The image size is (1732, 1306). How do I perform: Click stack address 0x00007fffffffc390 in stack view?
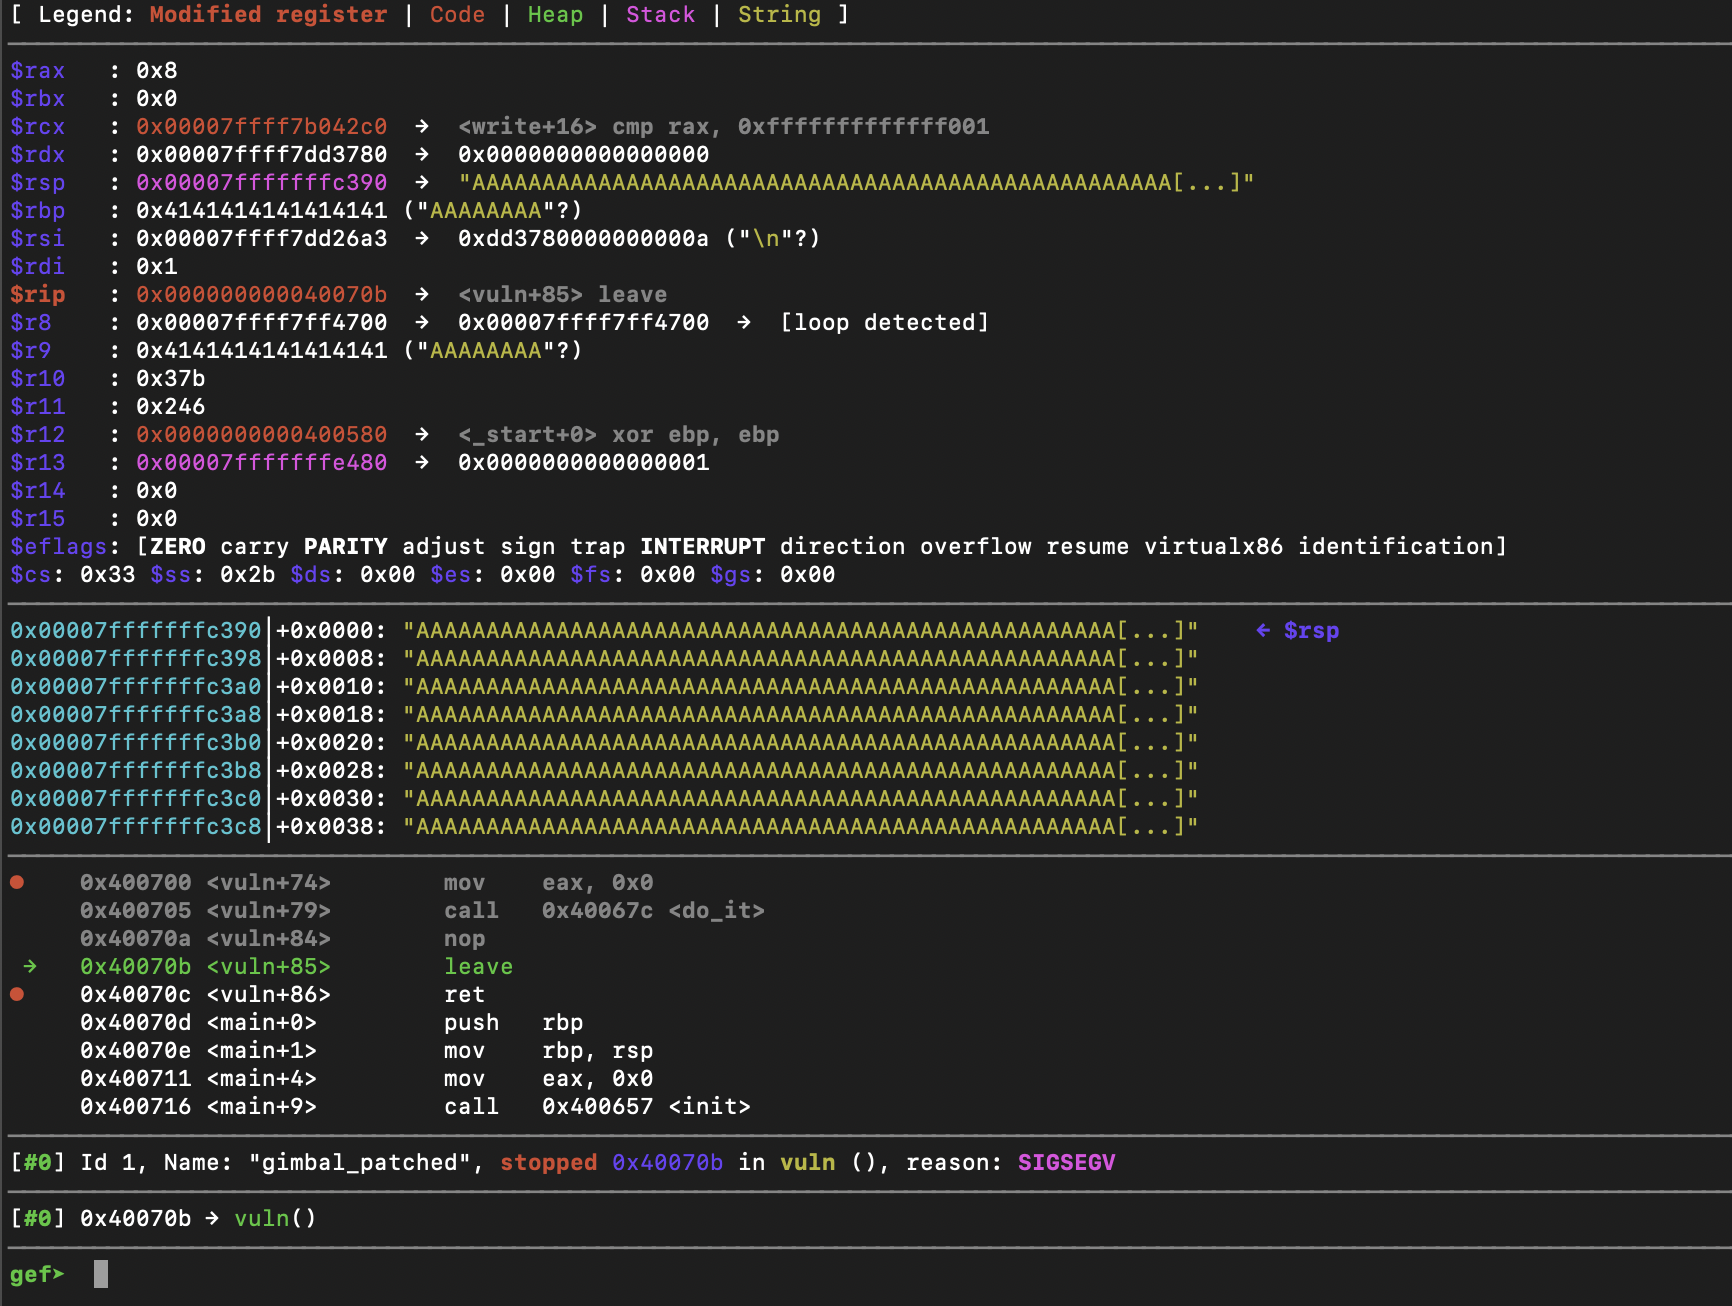pyautogui.click(x=136, y=631)
